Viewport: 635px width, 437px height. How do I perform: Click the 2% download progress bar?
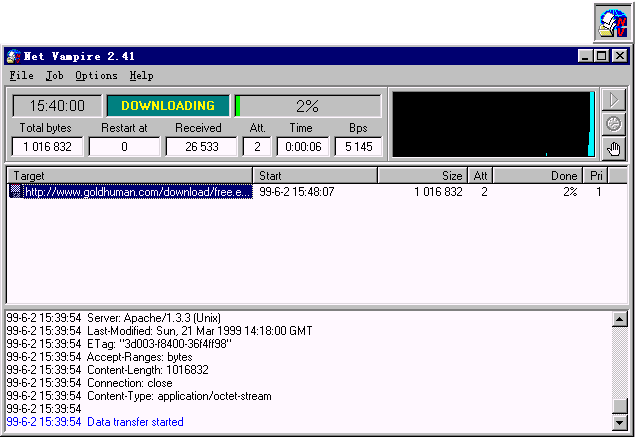click(307, 106)
